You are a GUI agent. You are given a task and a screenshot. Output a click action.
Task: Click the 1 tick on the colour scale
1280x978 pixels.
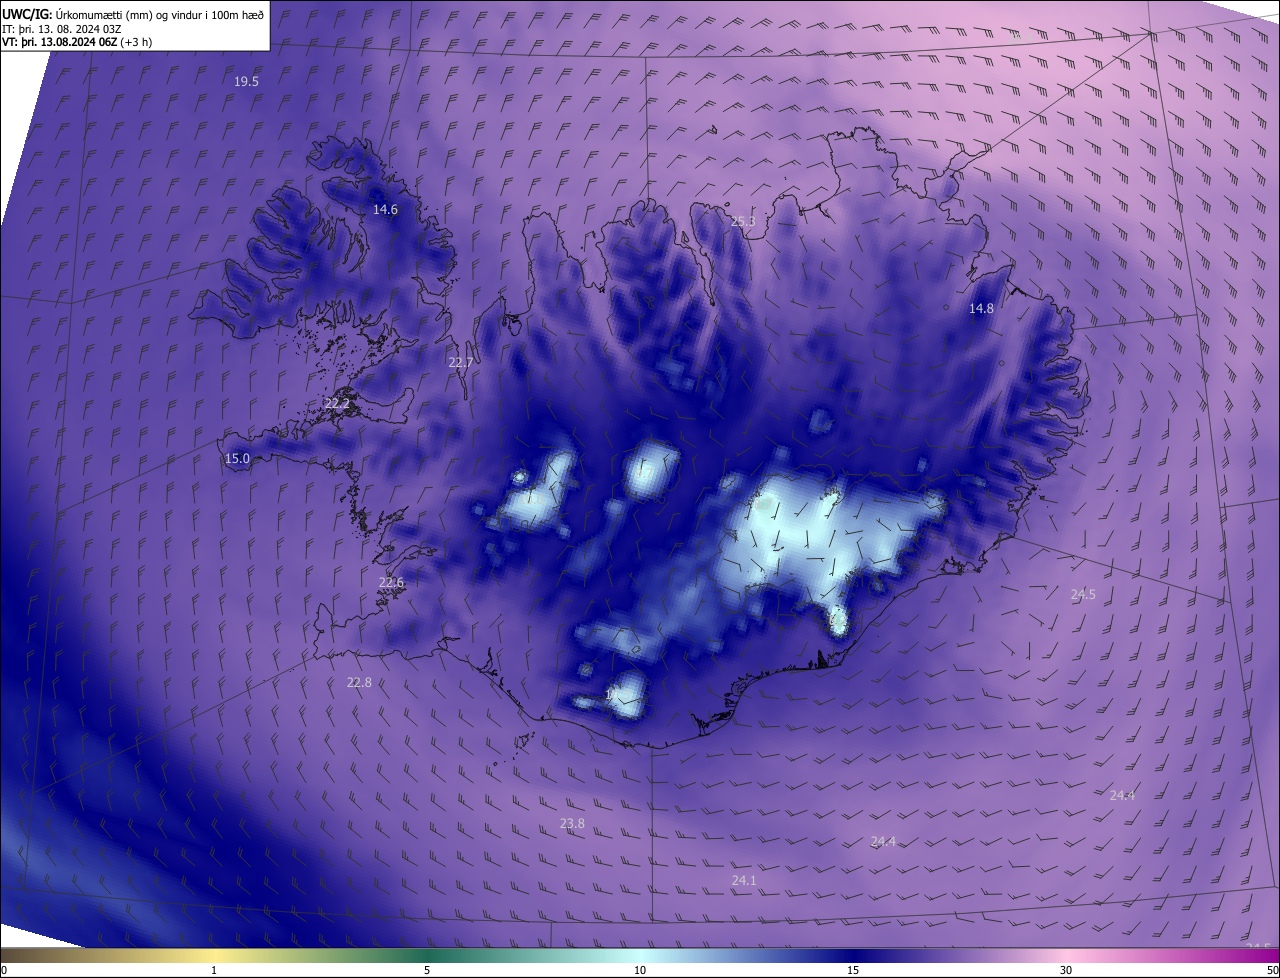coord(214,971)
